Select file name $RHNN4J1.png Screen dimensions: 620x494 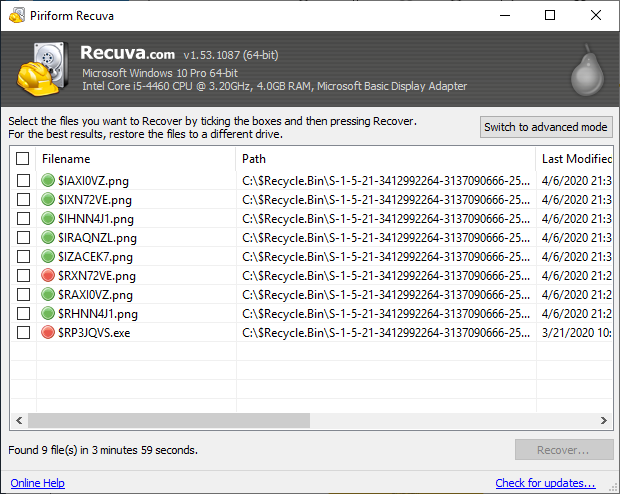(x=98, y=314)
